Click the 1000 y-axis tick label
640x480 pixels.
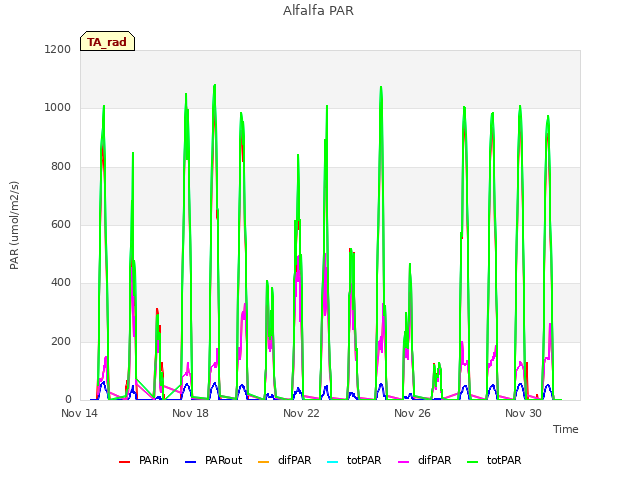coord(58,107)
